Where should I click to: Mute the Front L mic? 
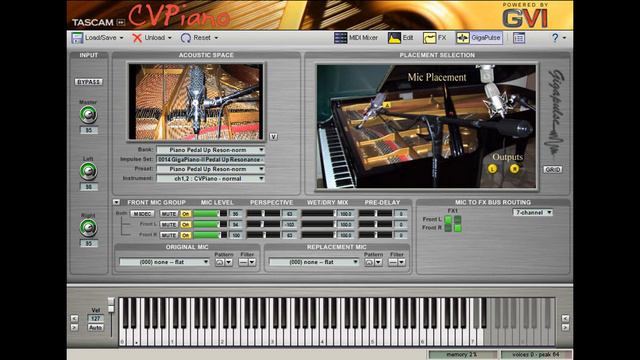[168, 224]
